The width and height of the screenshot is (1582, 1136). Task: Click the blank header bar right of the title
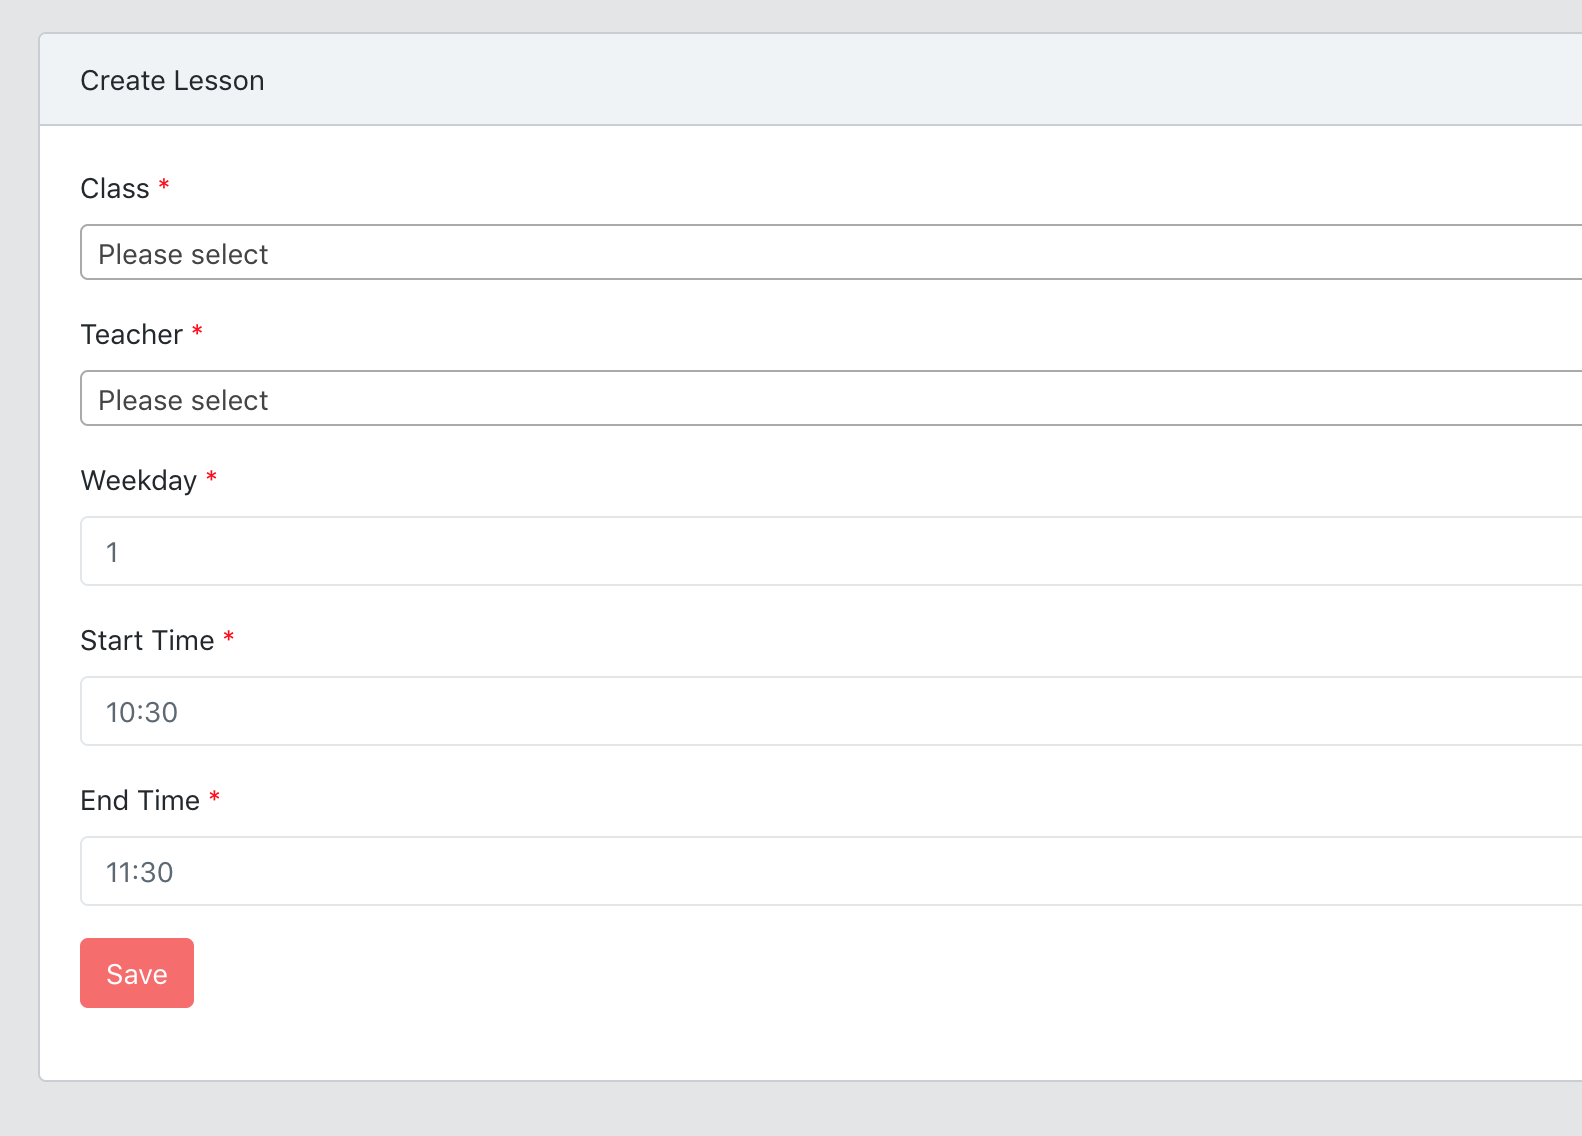point(900,81)
